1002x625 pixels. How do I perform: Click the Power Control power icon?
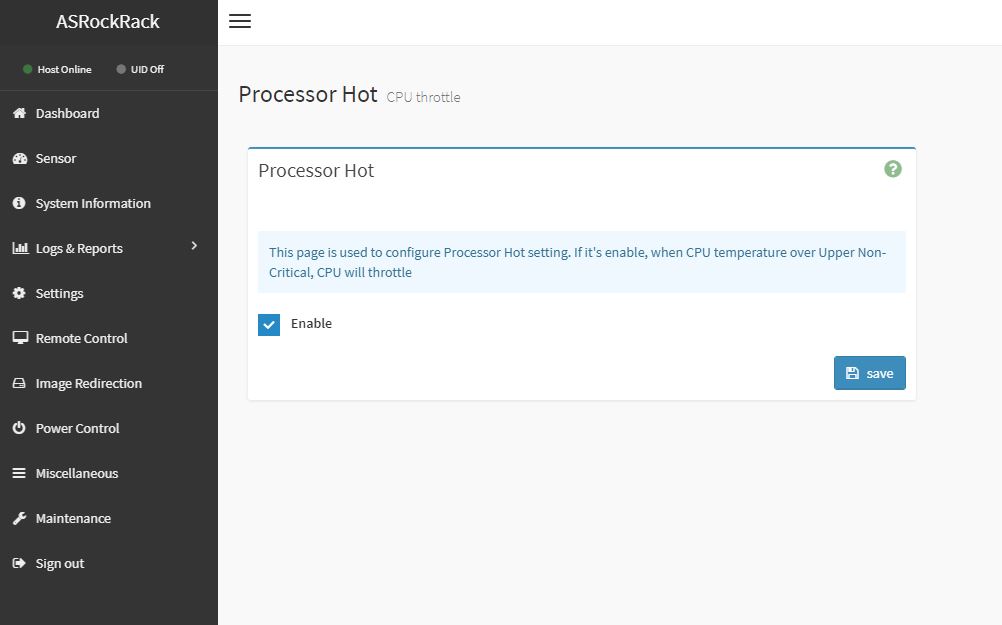point(19,428)
